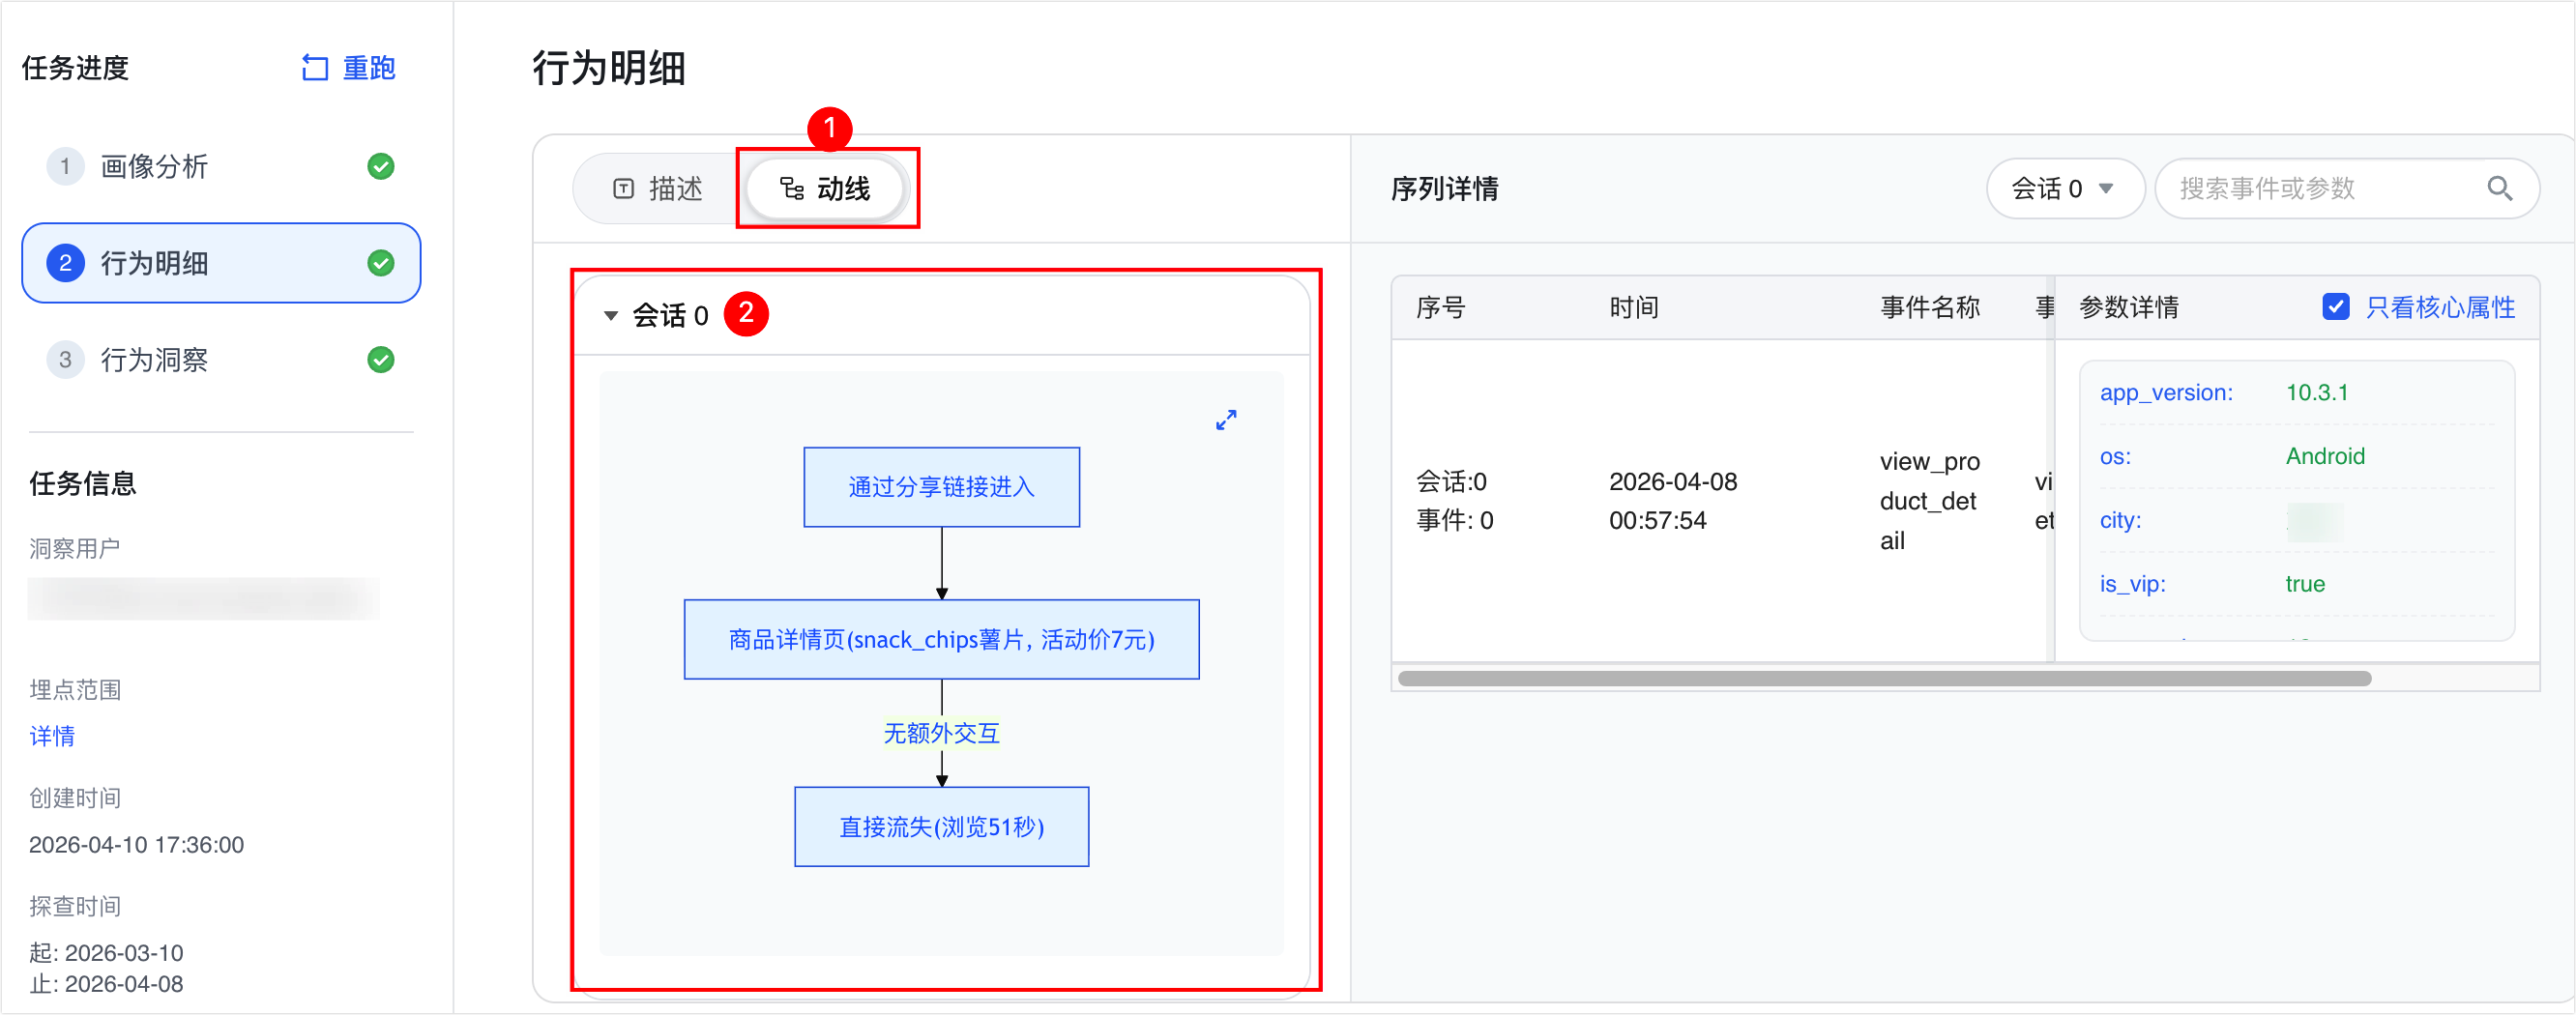
Task: Click the 序列详情 heading
Action: tap(1444, 189)
